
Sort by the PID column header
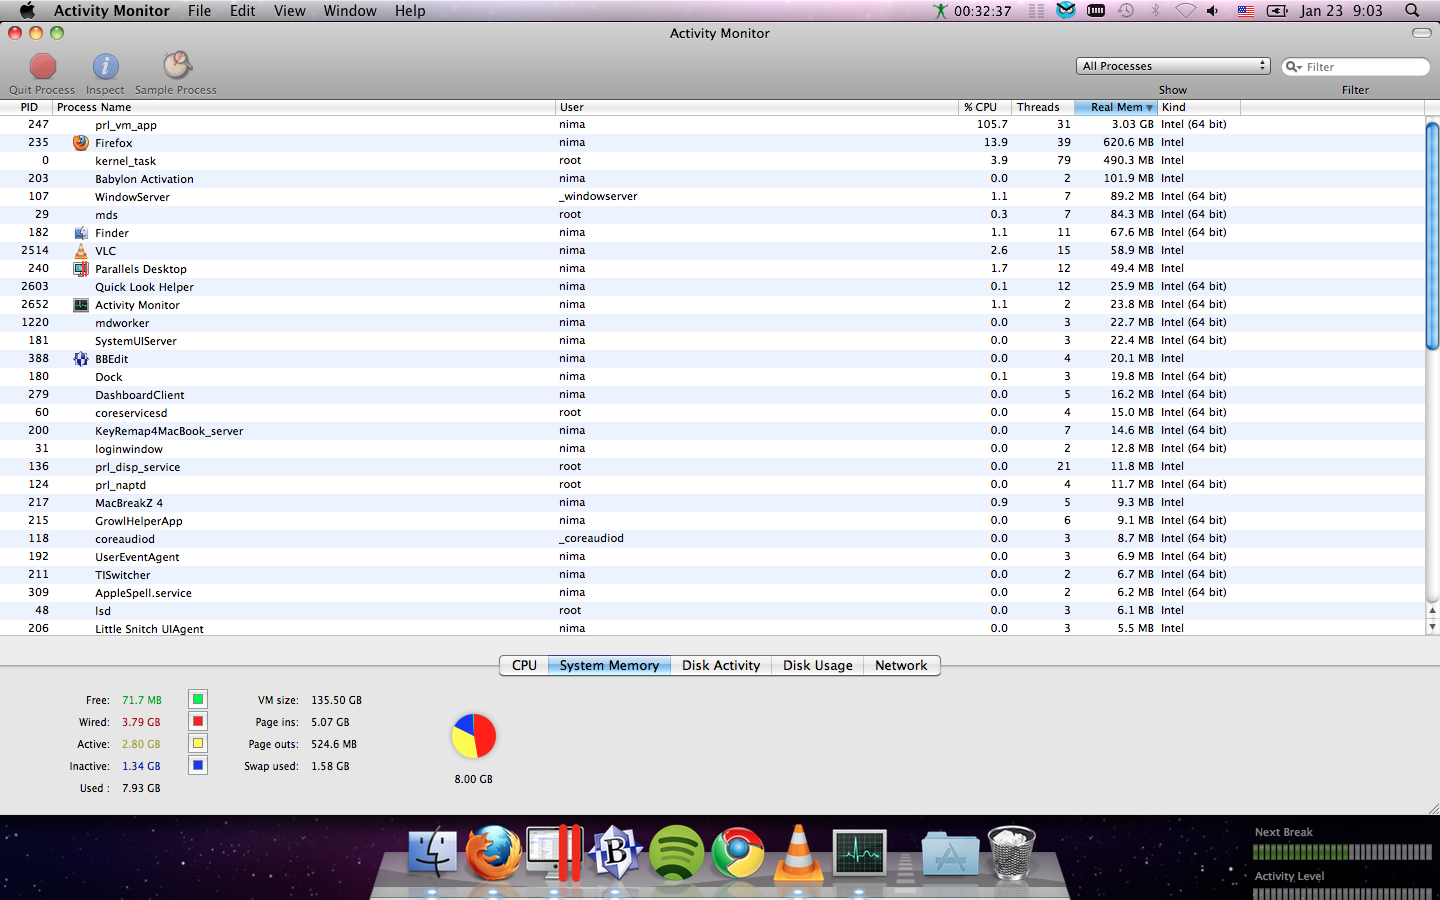[28, 107]
